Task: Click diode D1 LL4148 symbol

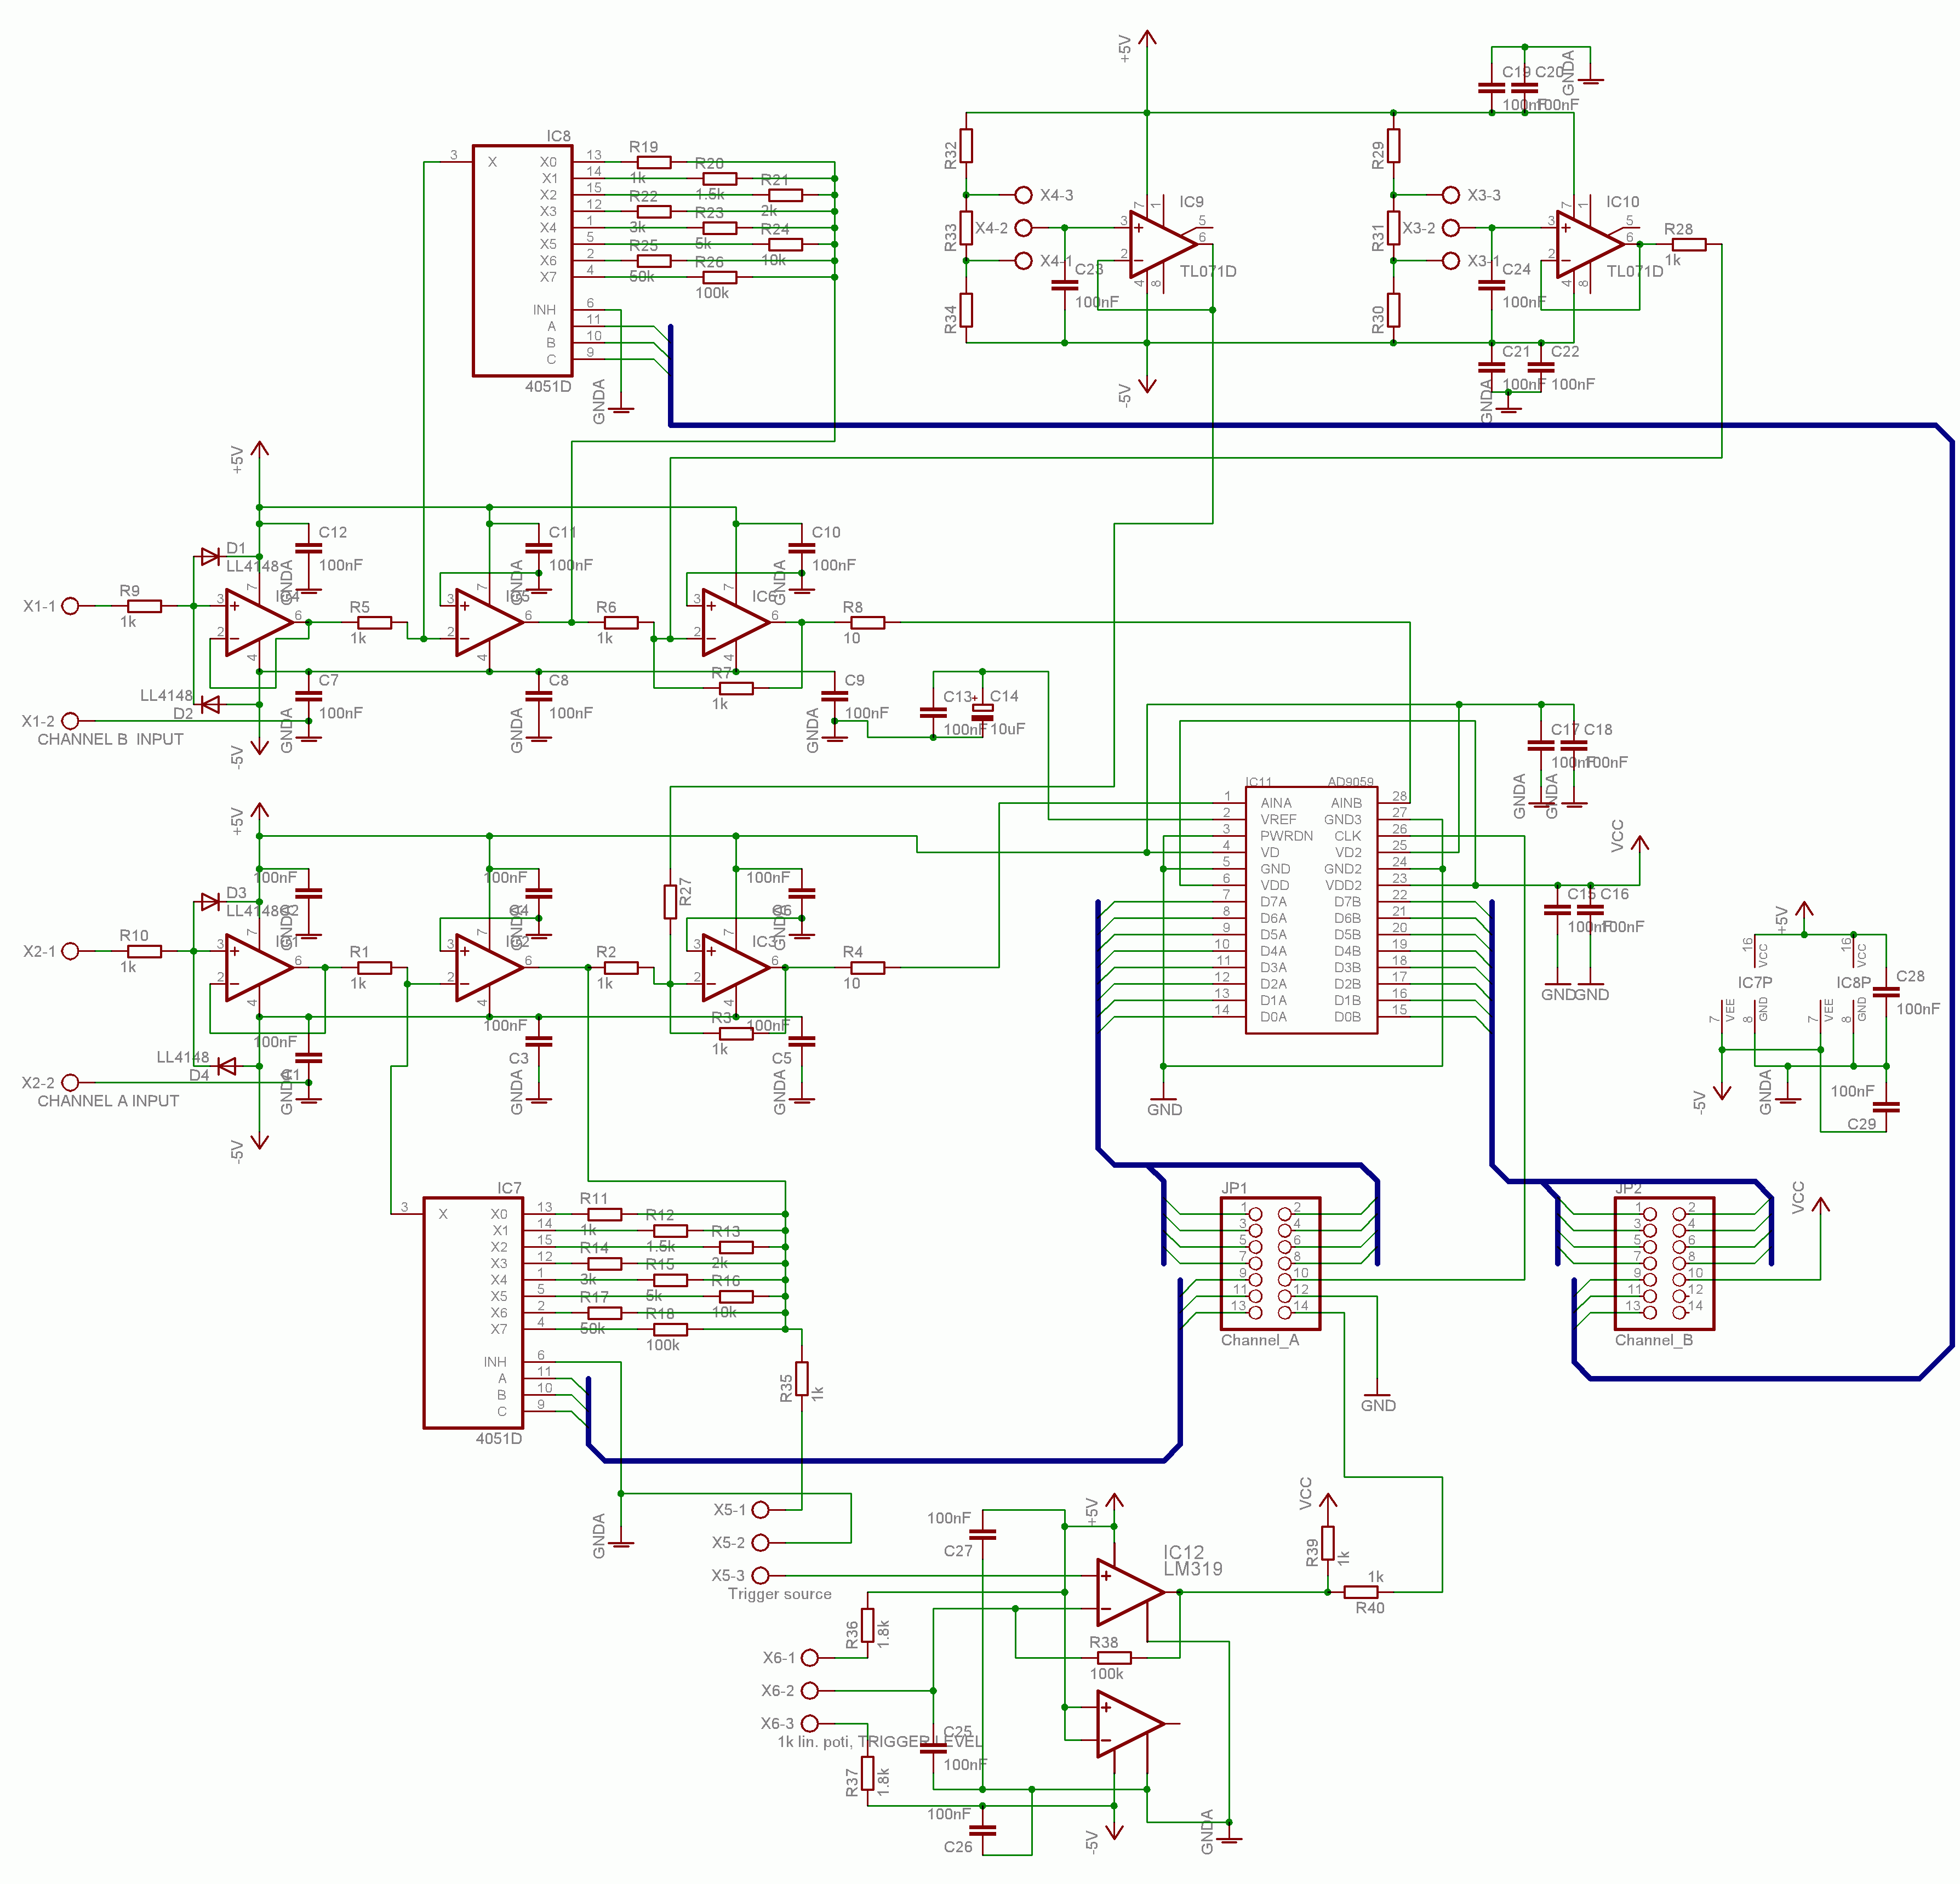Action: click(x=210, y=556)
